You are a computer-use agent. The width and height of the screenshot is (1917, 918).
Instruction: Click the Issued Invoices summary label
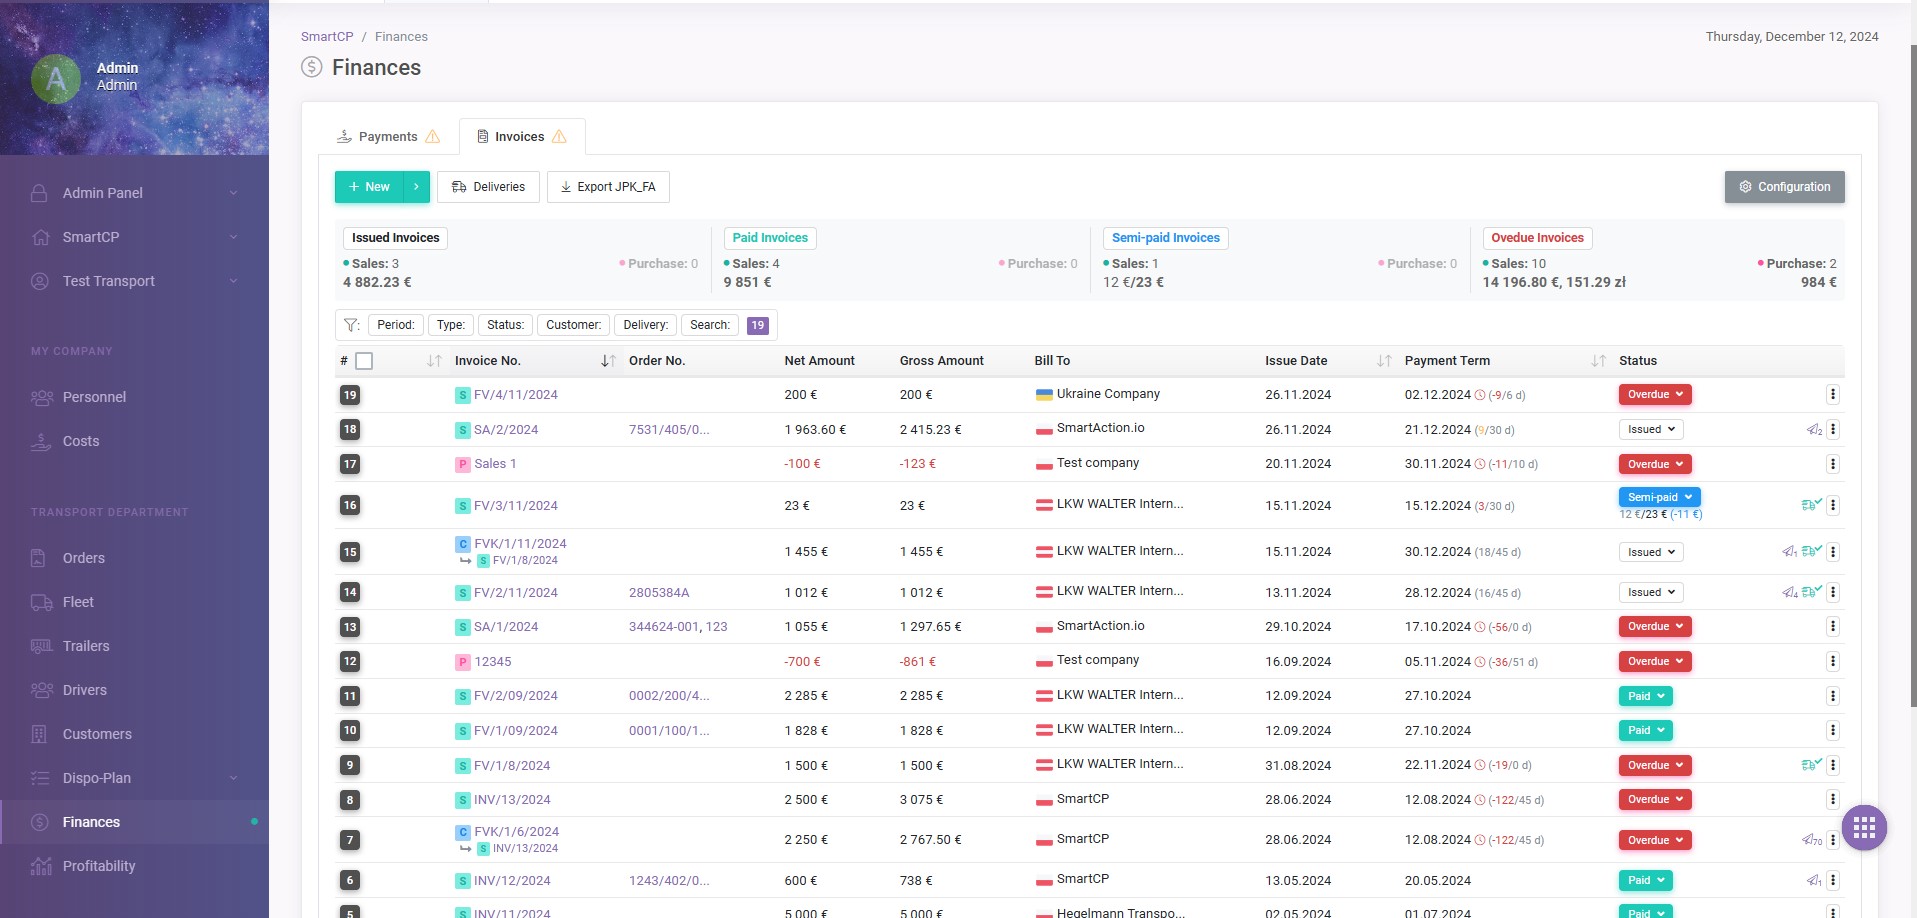(395, 238)
